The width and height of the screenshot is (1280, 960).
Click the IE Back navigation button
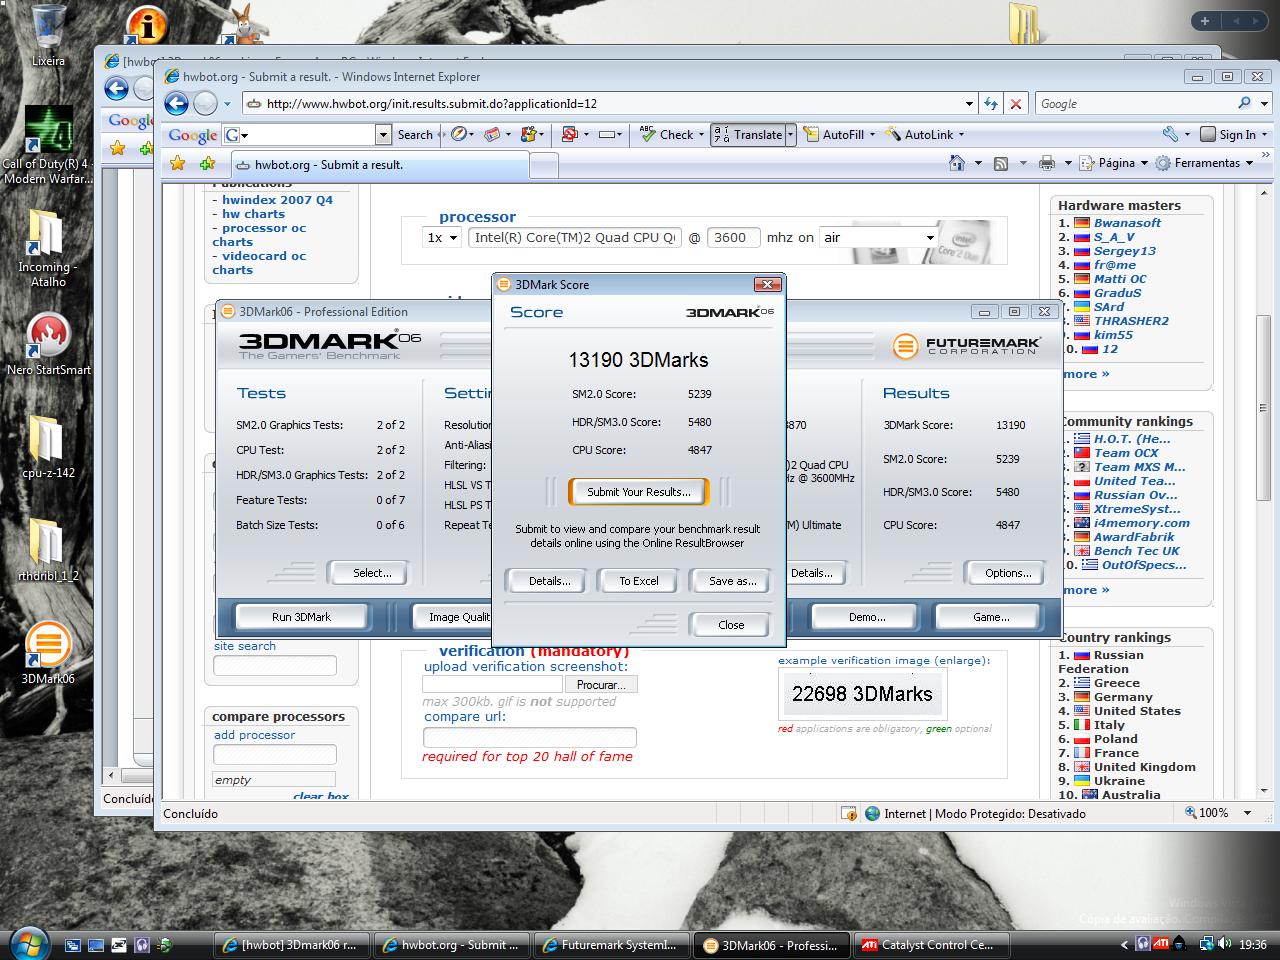[x=176, y=103]
